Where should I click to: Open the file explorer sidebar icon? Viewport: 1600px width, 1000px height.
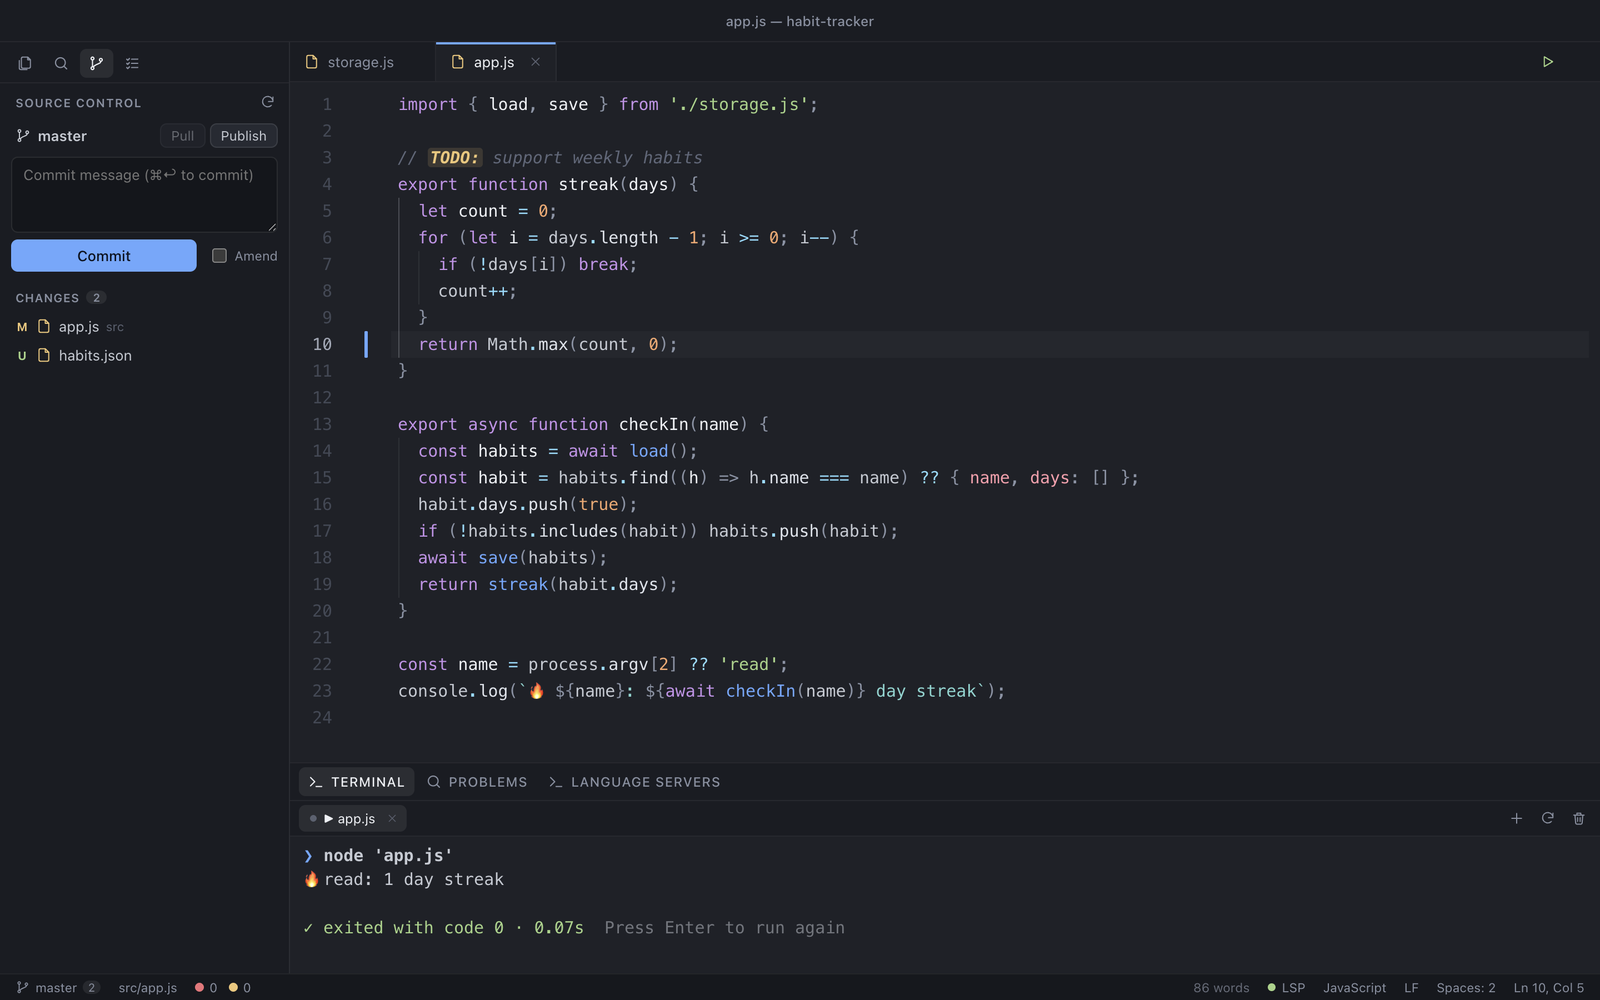coord(25,63)
